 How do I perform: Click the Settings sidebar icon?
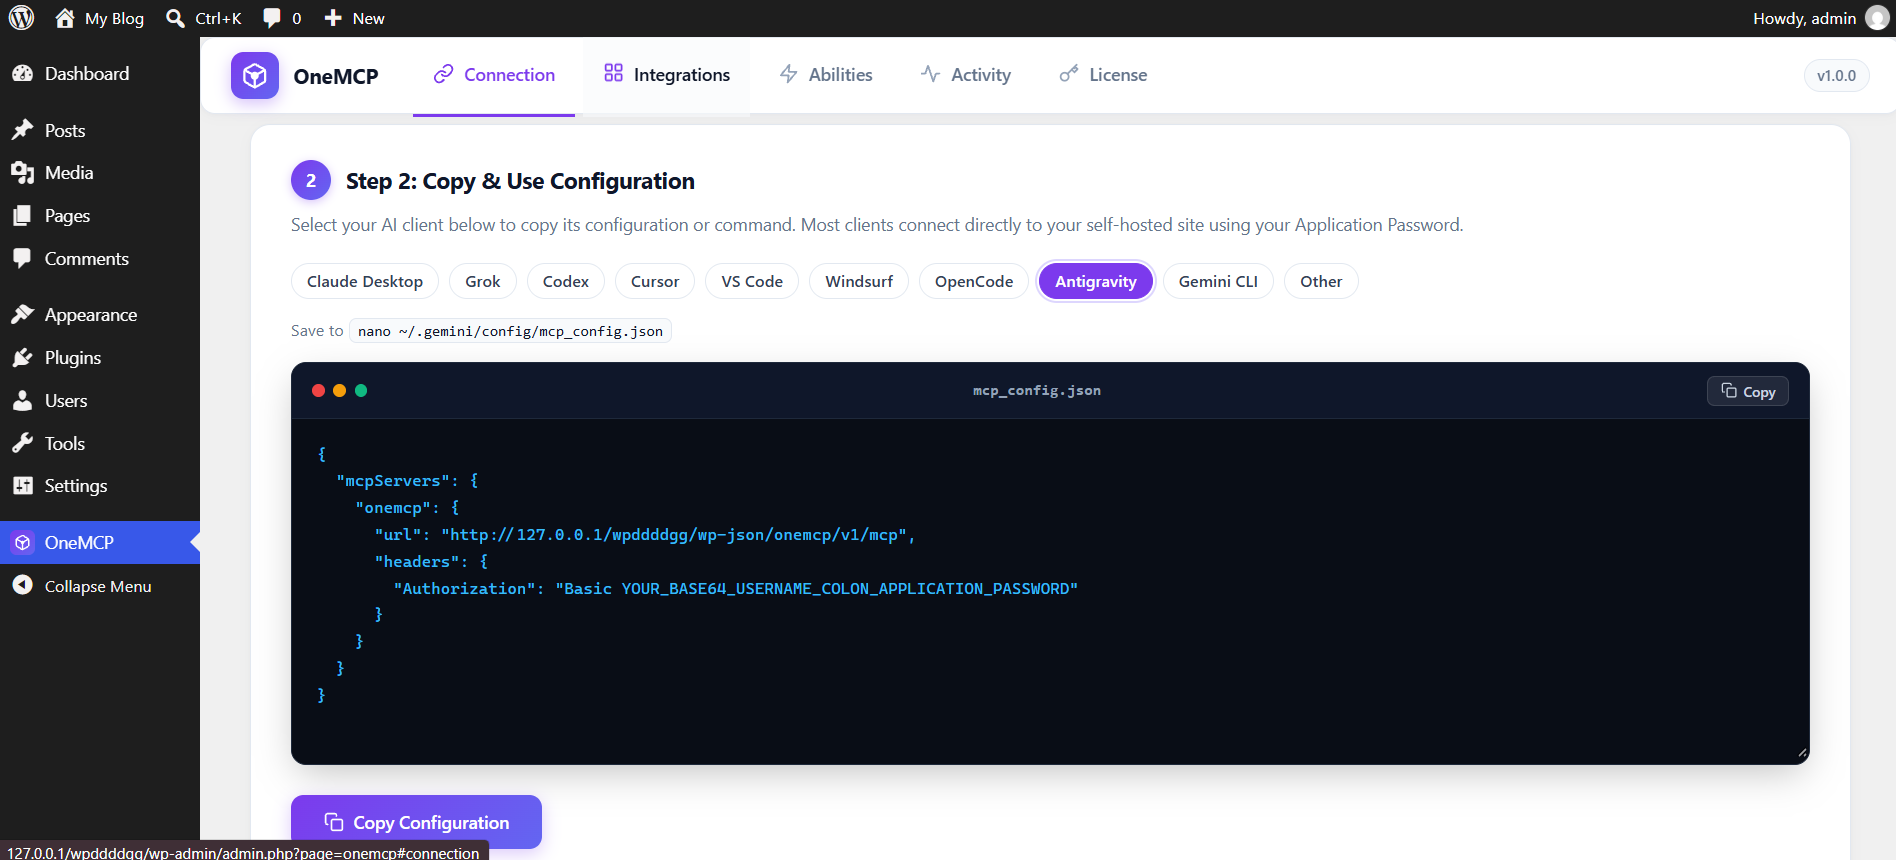click(22, 485)
